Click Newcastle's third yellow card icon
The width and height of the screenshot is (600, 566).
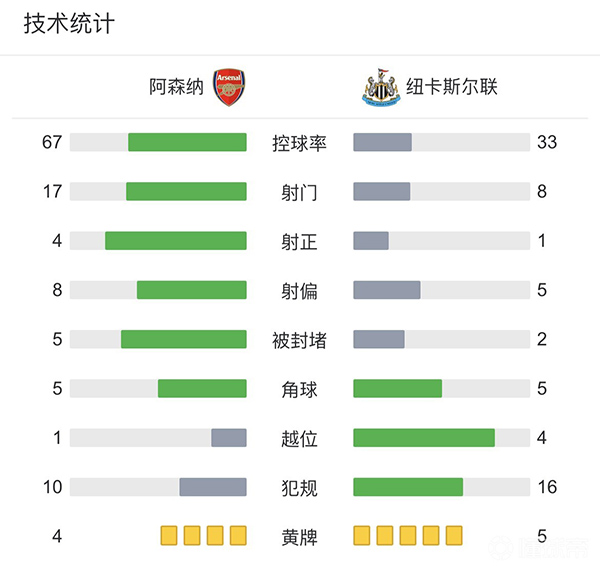408,535
